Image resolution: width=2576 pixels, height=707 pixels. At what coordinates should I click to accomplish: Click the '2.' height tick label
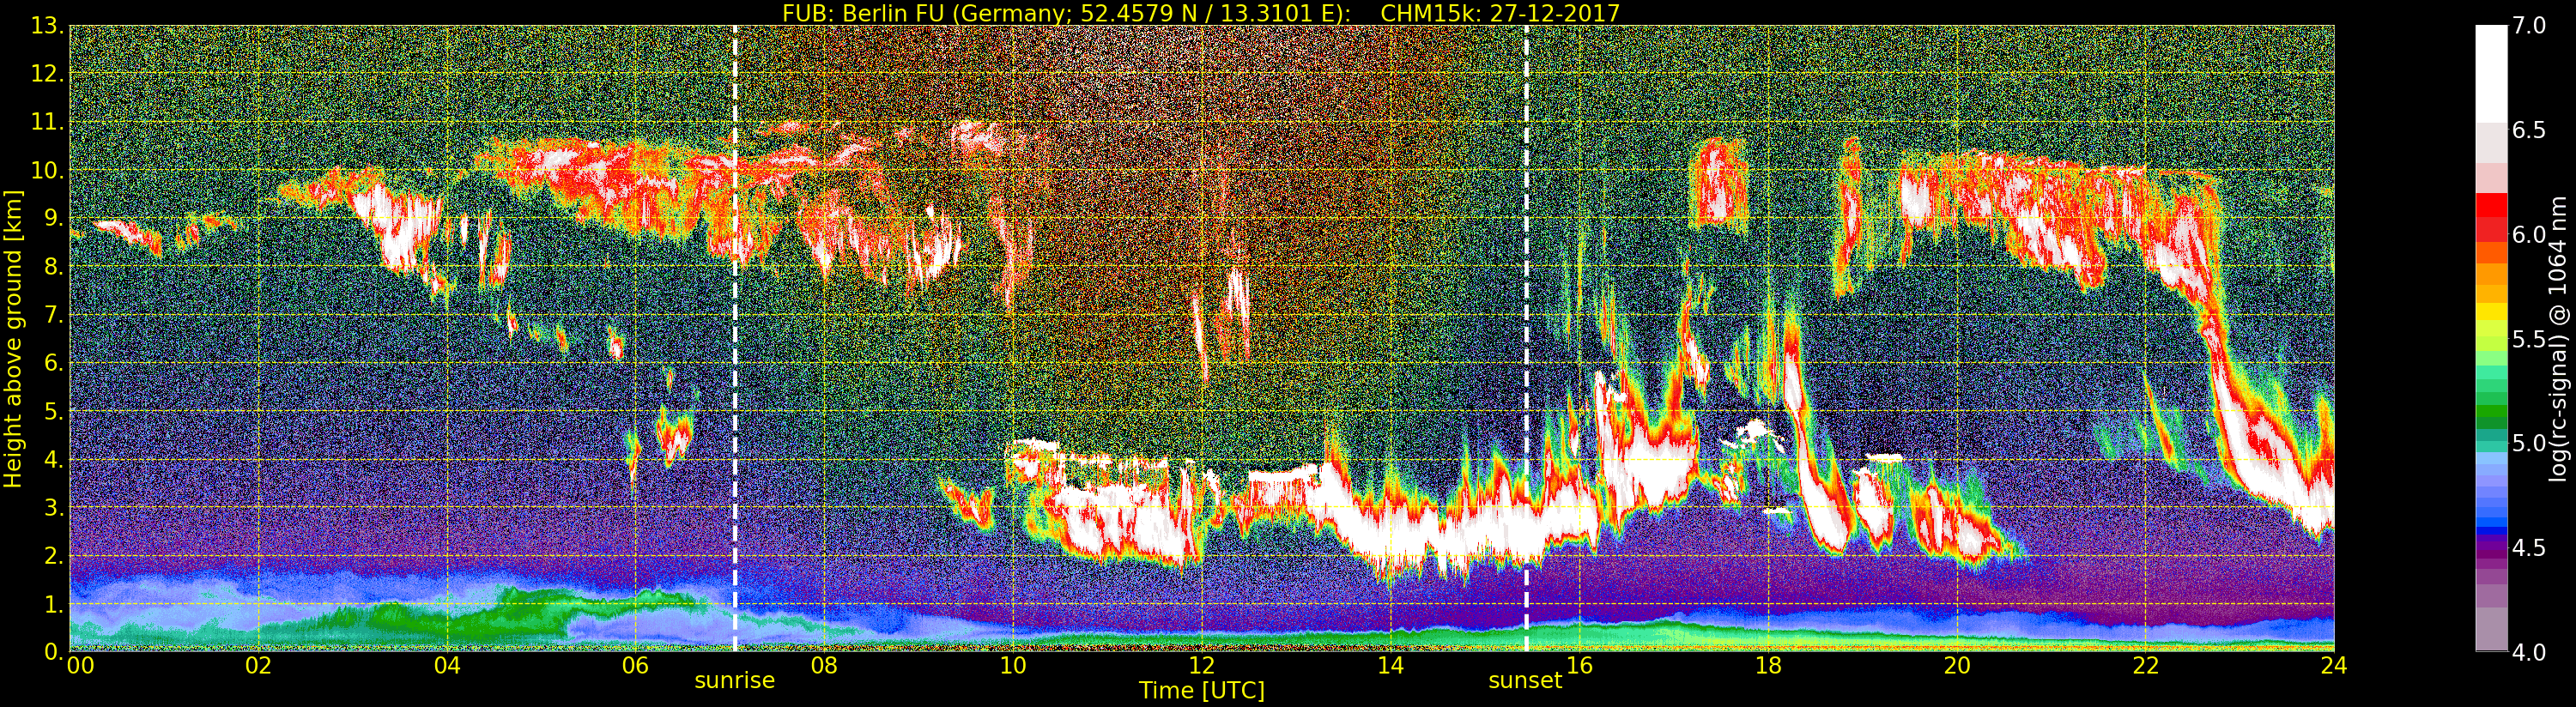[54, 555]
